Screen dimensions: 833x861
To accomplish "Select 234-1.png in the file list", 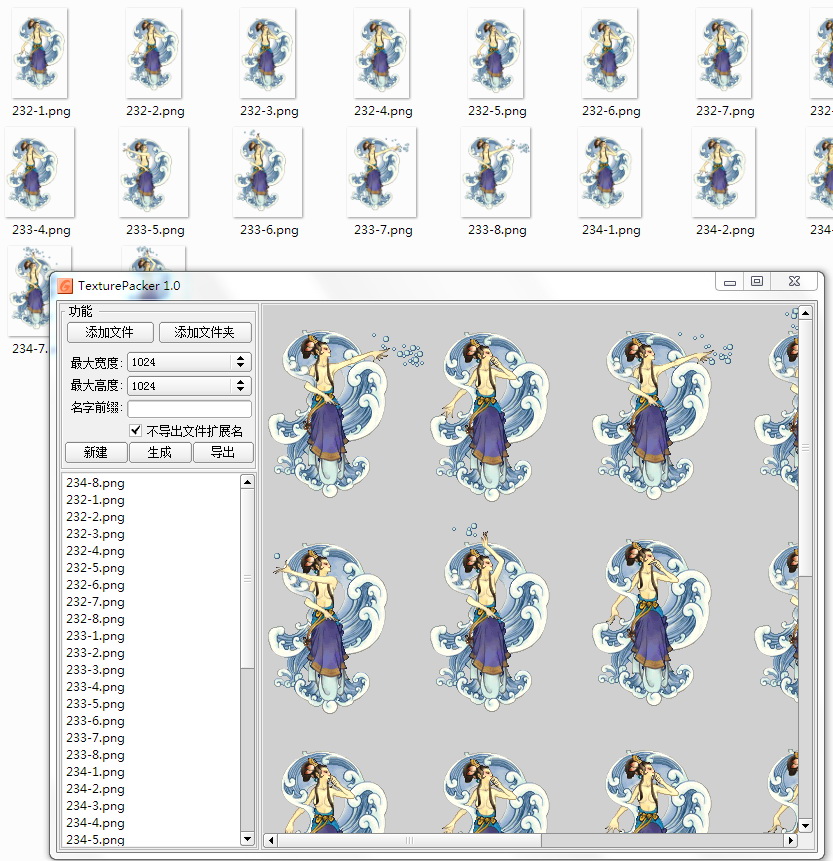I will click(96, 773).
